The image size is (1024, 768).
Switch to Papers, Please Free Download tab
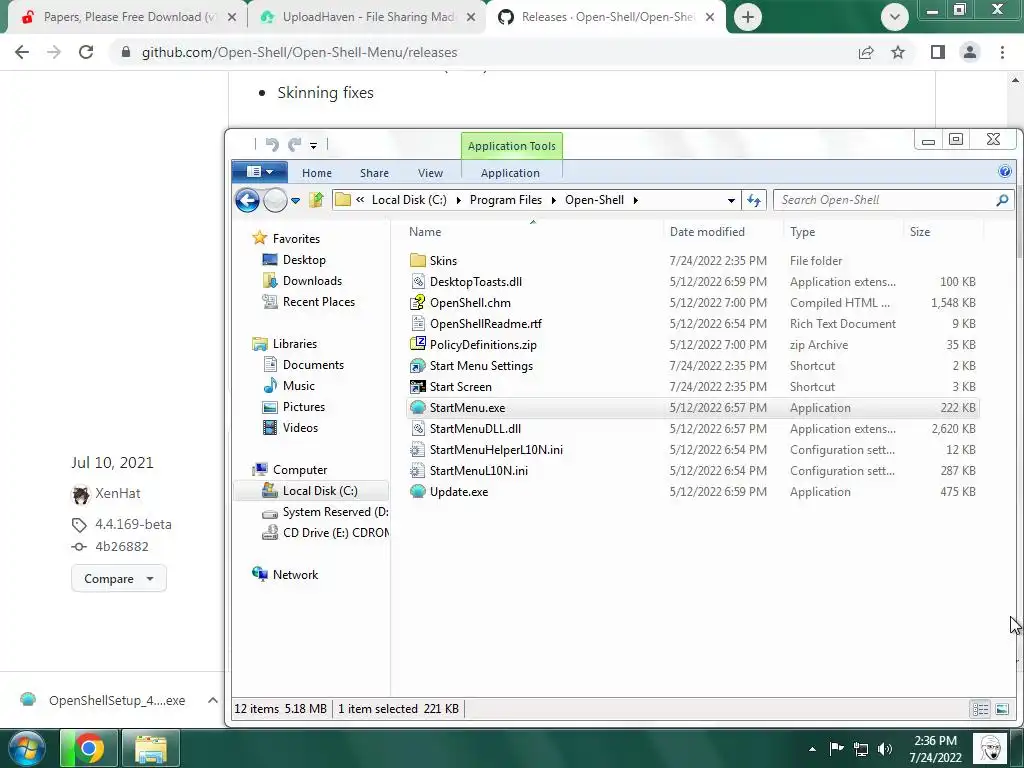pos(127,17)
